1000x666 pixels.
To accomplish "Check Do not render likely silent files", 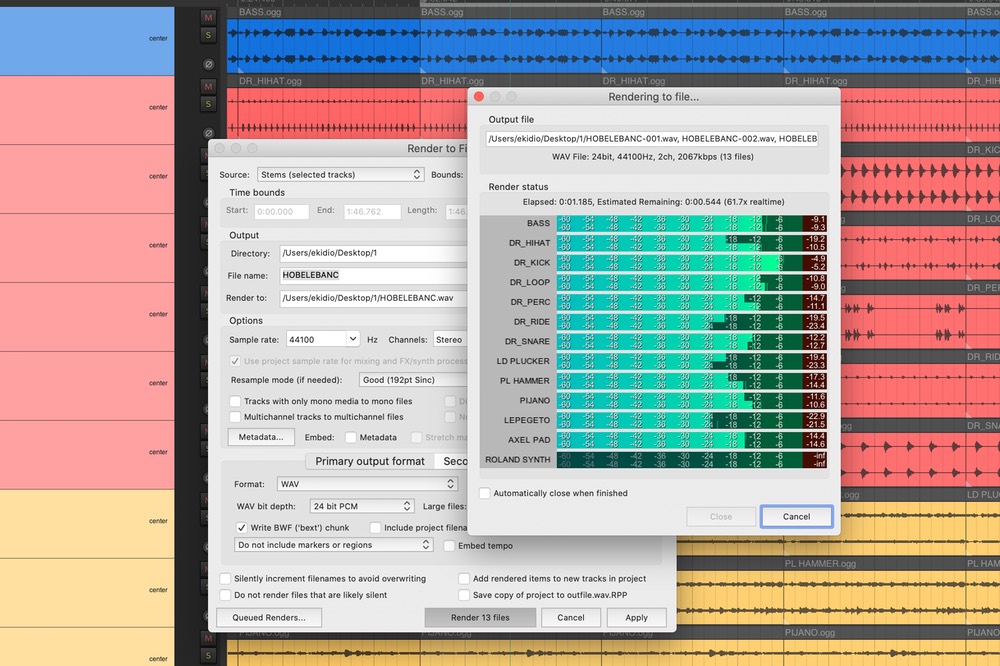I will pos(226,595).
